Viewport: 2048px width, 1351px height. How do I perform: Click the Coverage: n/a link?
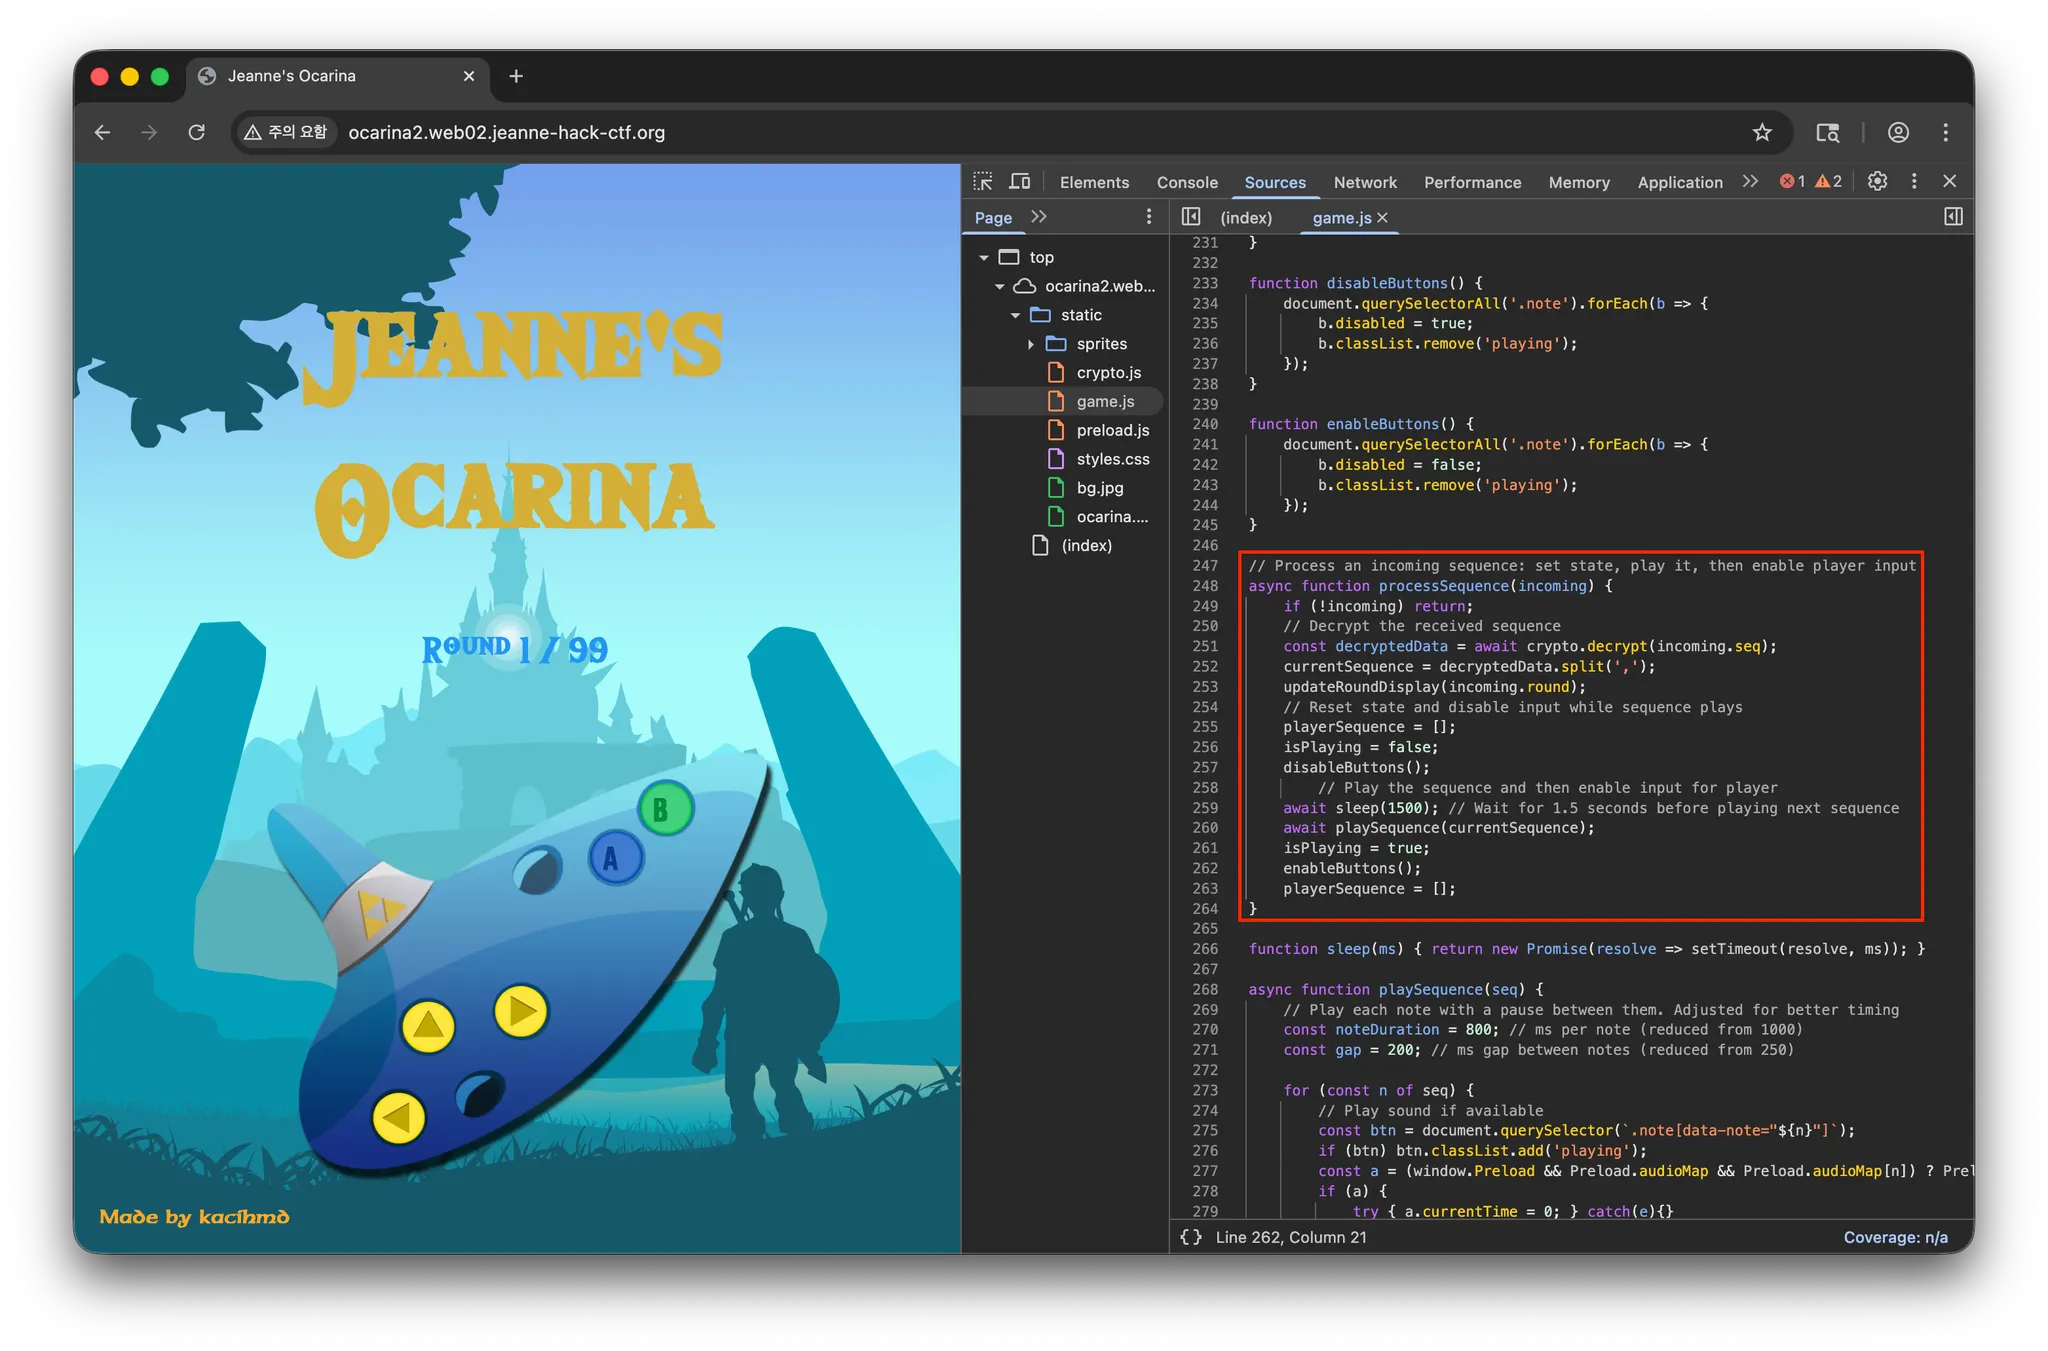(1895, 1237)
